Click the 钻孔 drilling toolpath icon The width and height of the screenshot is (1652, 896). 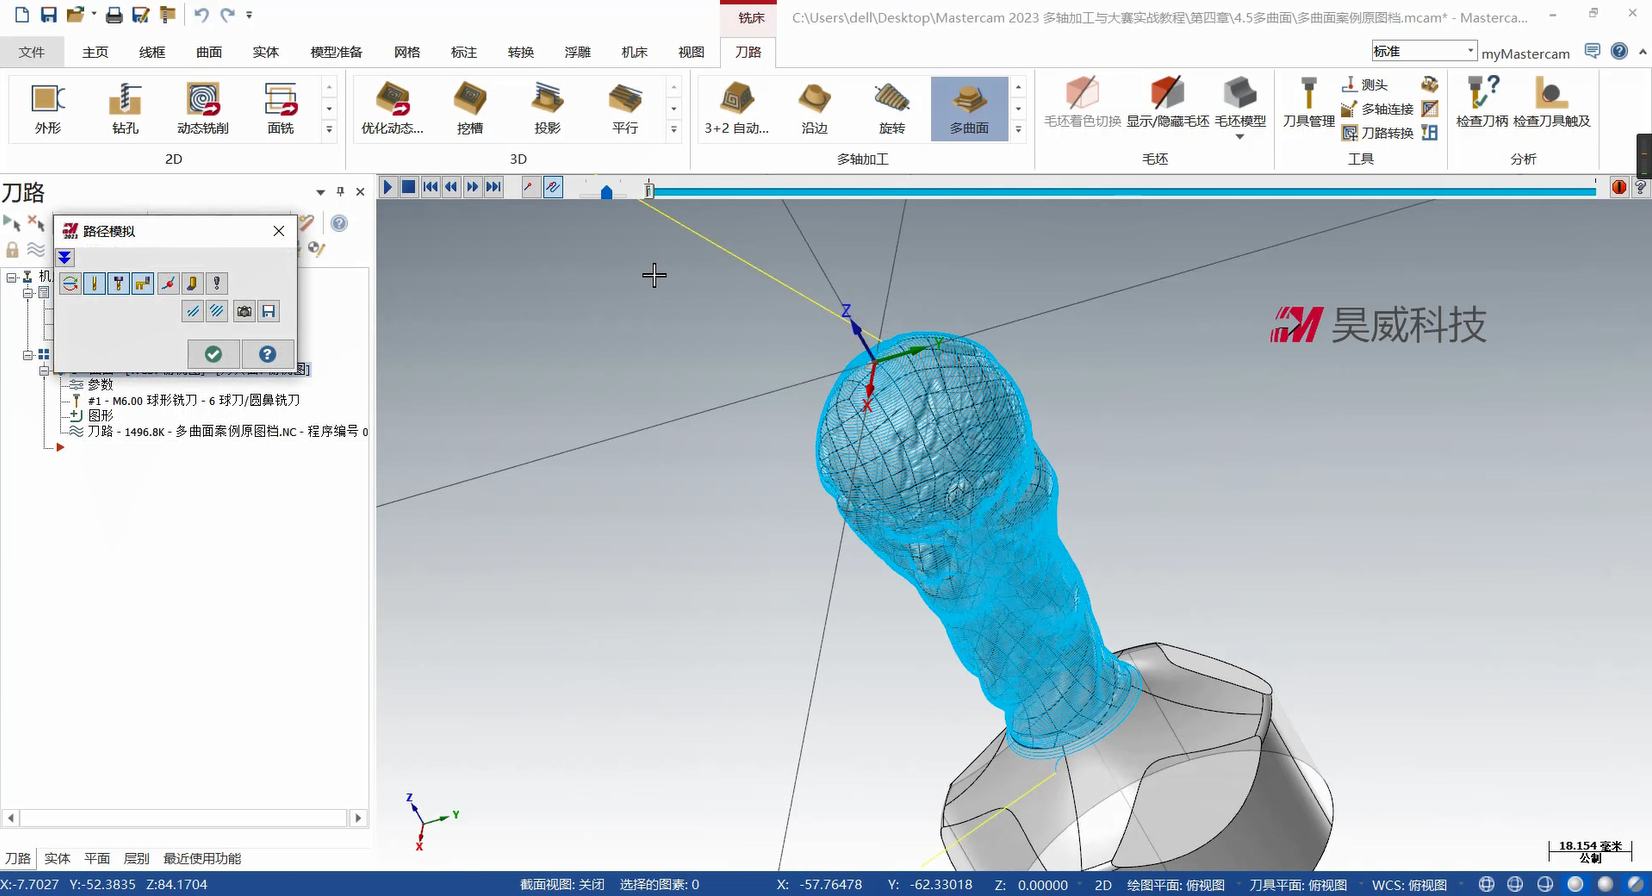click(x=125, y=108)
